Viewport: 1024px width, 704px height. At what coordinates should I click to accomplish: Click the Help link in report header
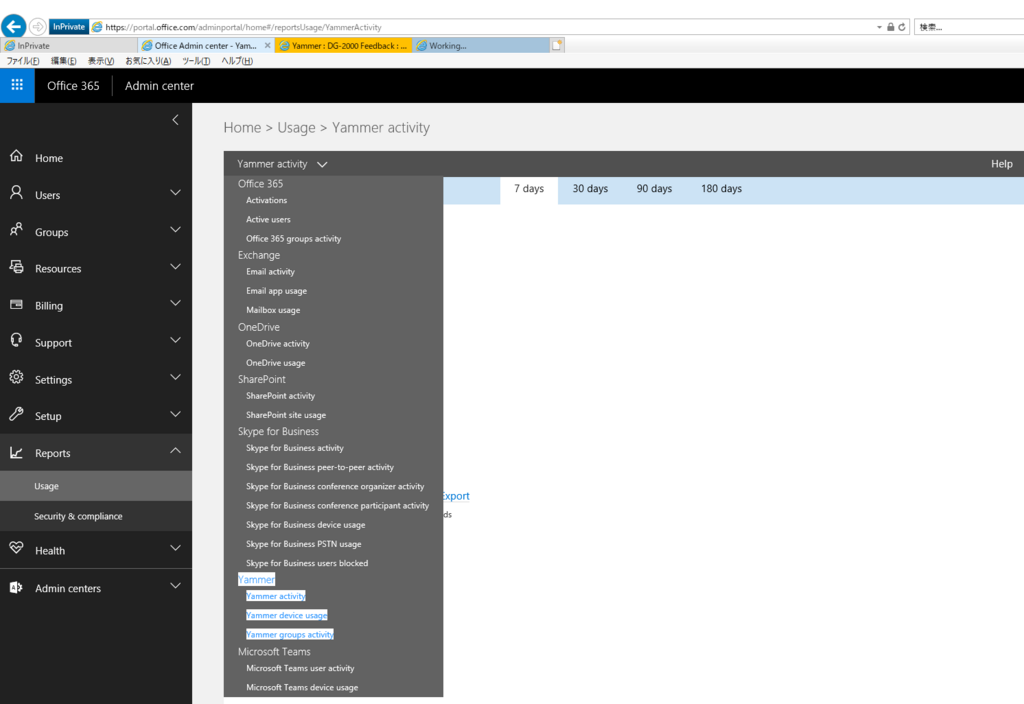[1001, 164]
